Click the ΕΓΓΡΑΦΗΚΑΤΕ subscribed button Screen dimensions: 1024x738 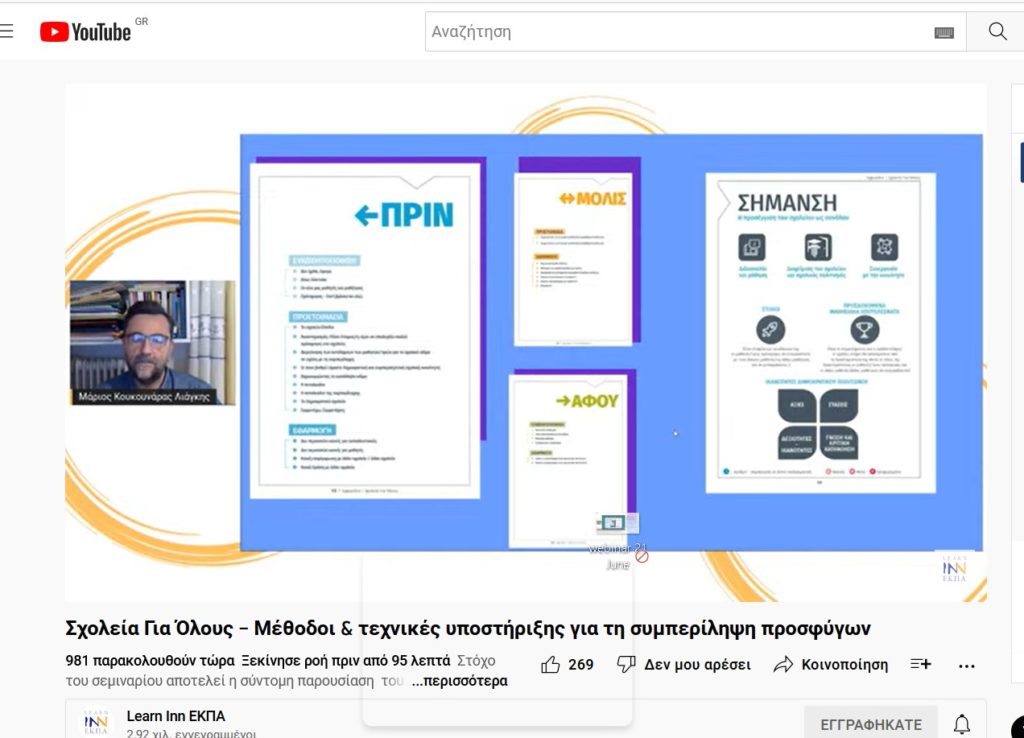pos(871,724)
